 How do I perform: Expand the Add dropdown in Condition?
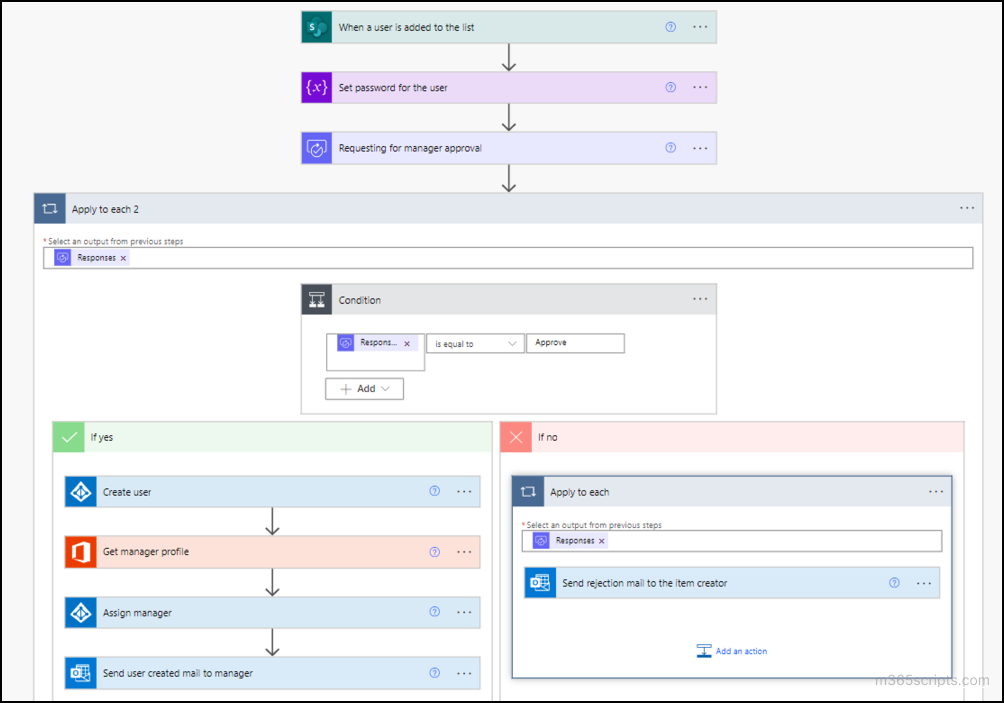pyautogui.click(x=364, y=389)
